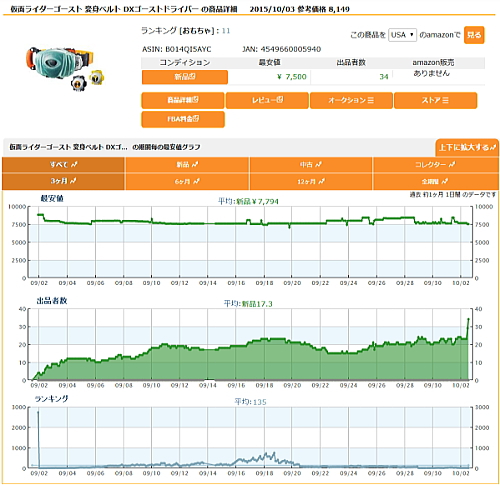
Task: Select the すべて graph tab
Action: pos(63,165)
